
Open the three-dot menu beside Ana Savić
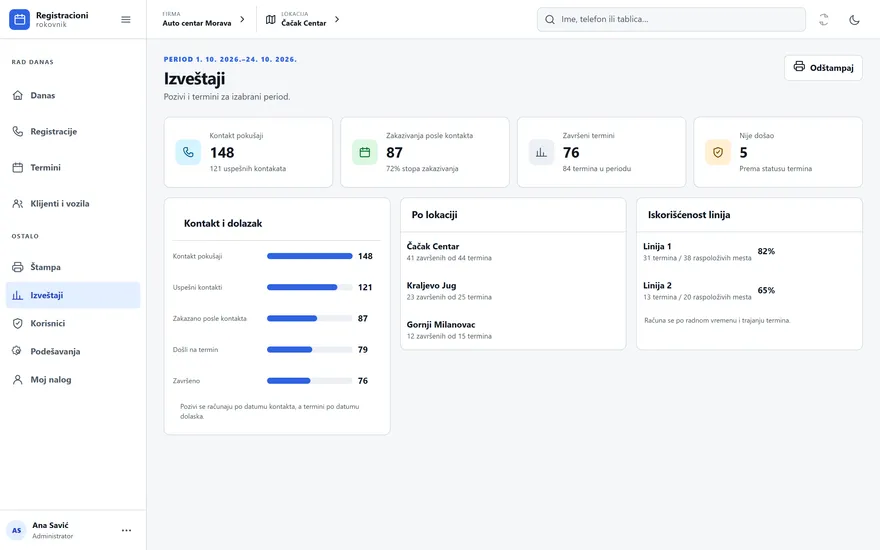click(126, 530)
